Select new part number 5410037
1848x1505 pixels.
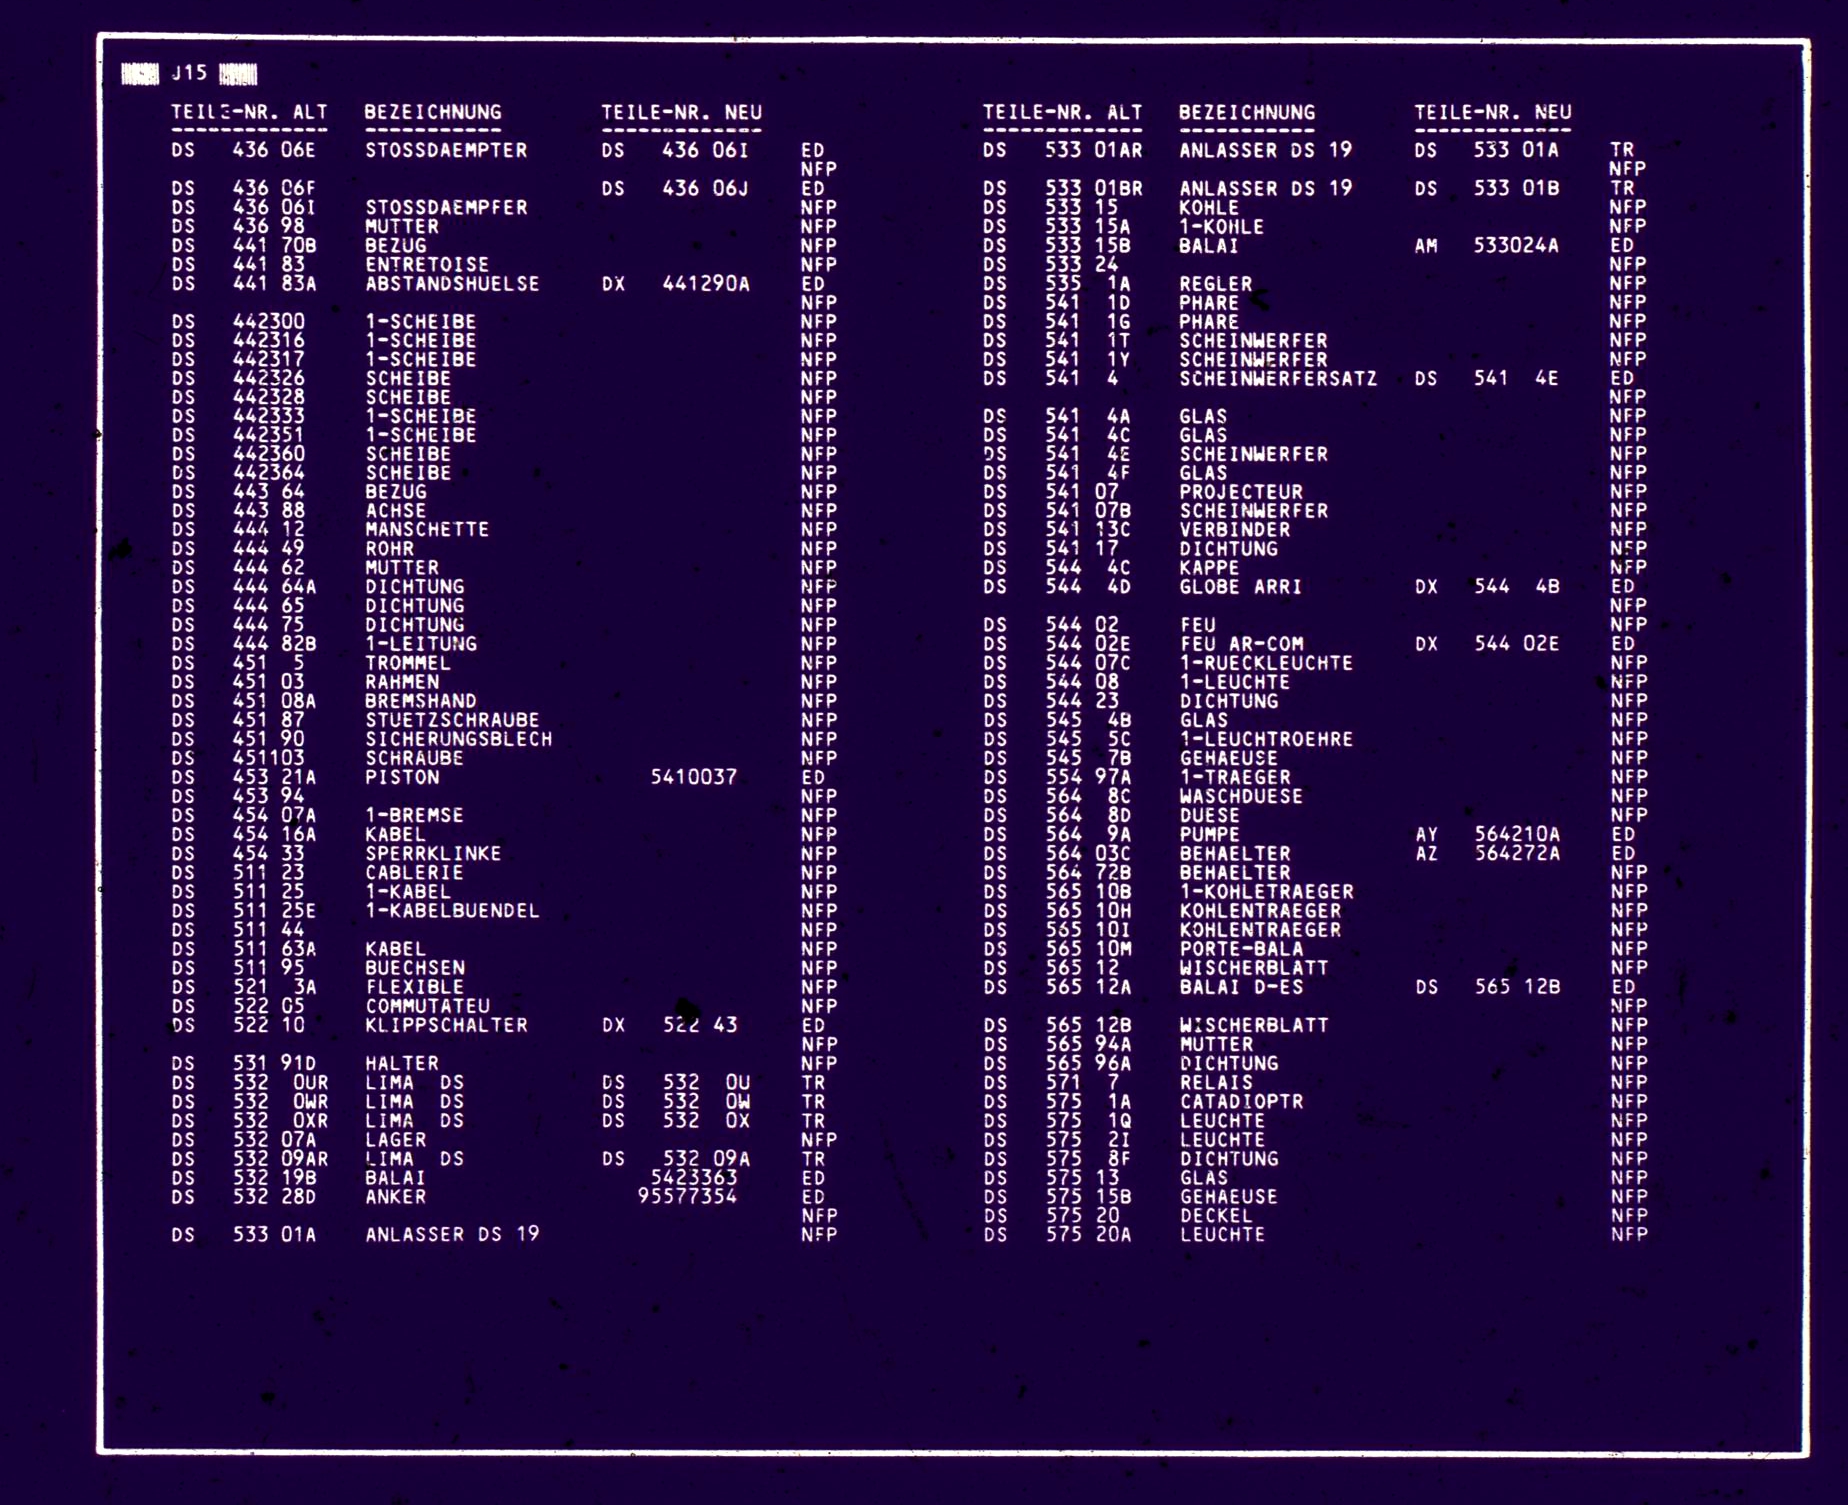click(694, 777)
